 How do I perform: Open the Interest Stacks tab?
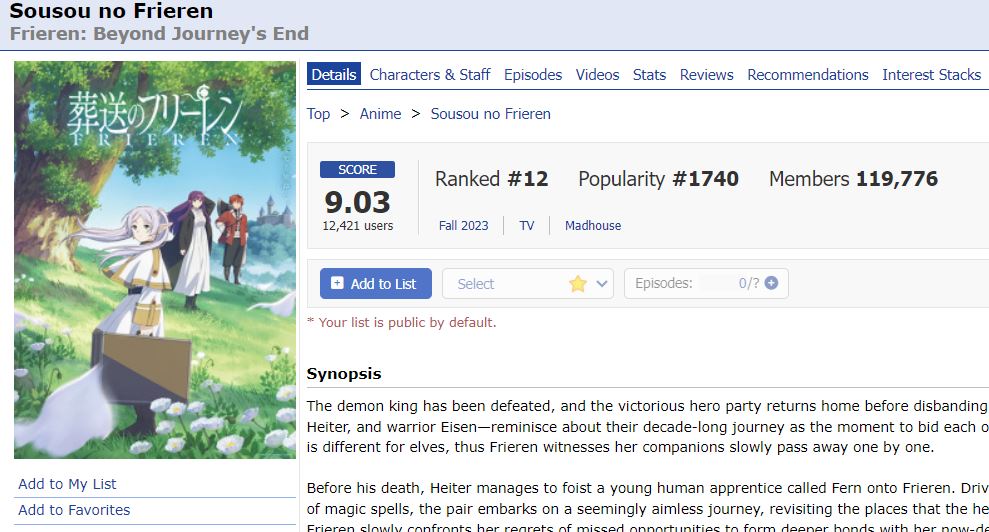tap(932, 74)
